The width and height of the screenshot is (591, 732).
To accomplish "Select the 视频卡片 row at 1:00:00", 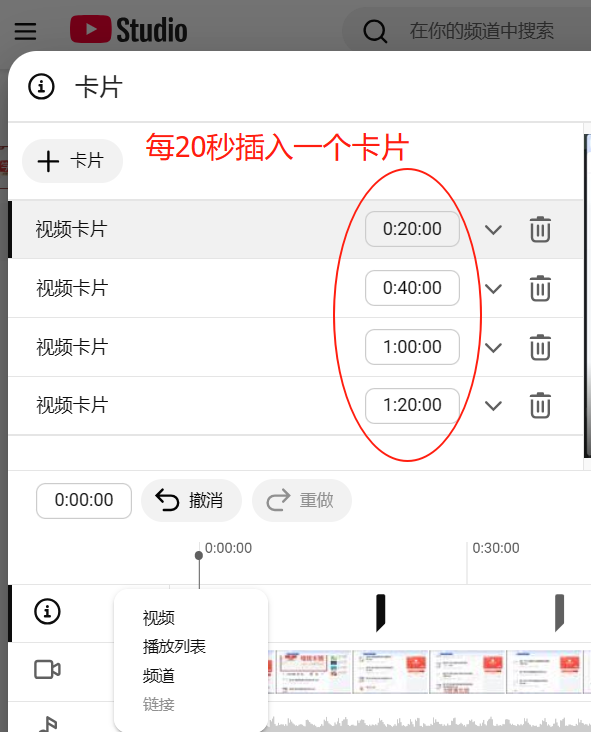I will click(x=296, y=347).
